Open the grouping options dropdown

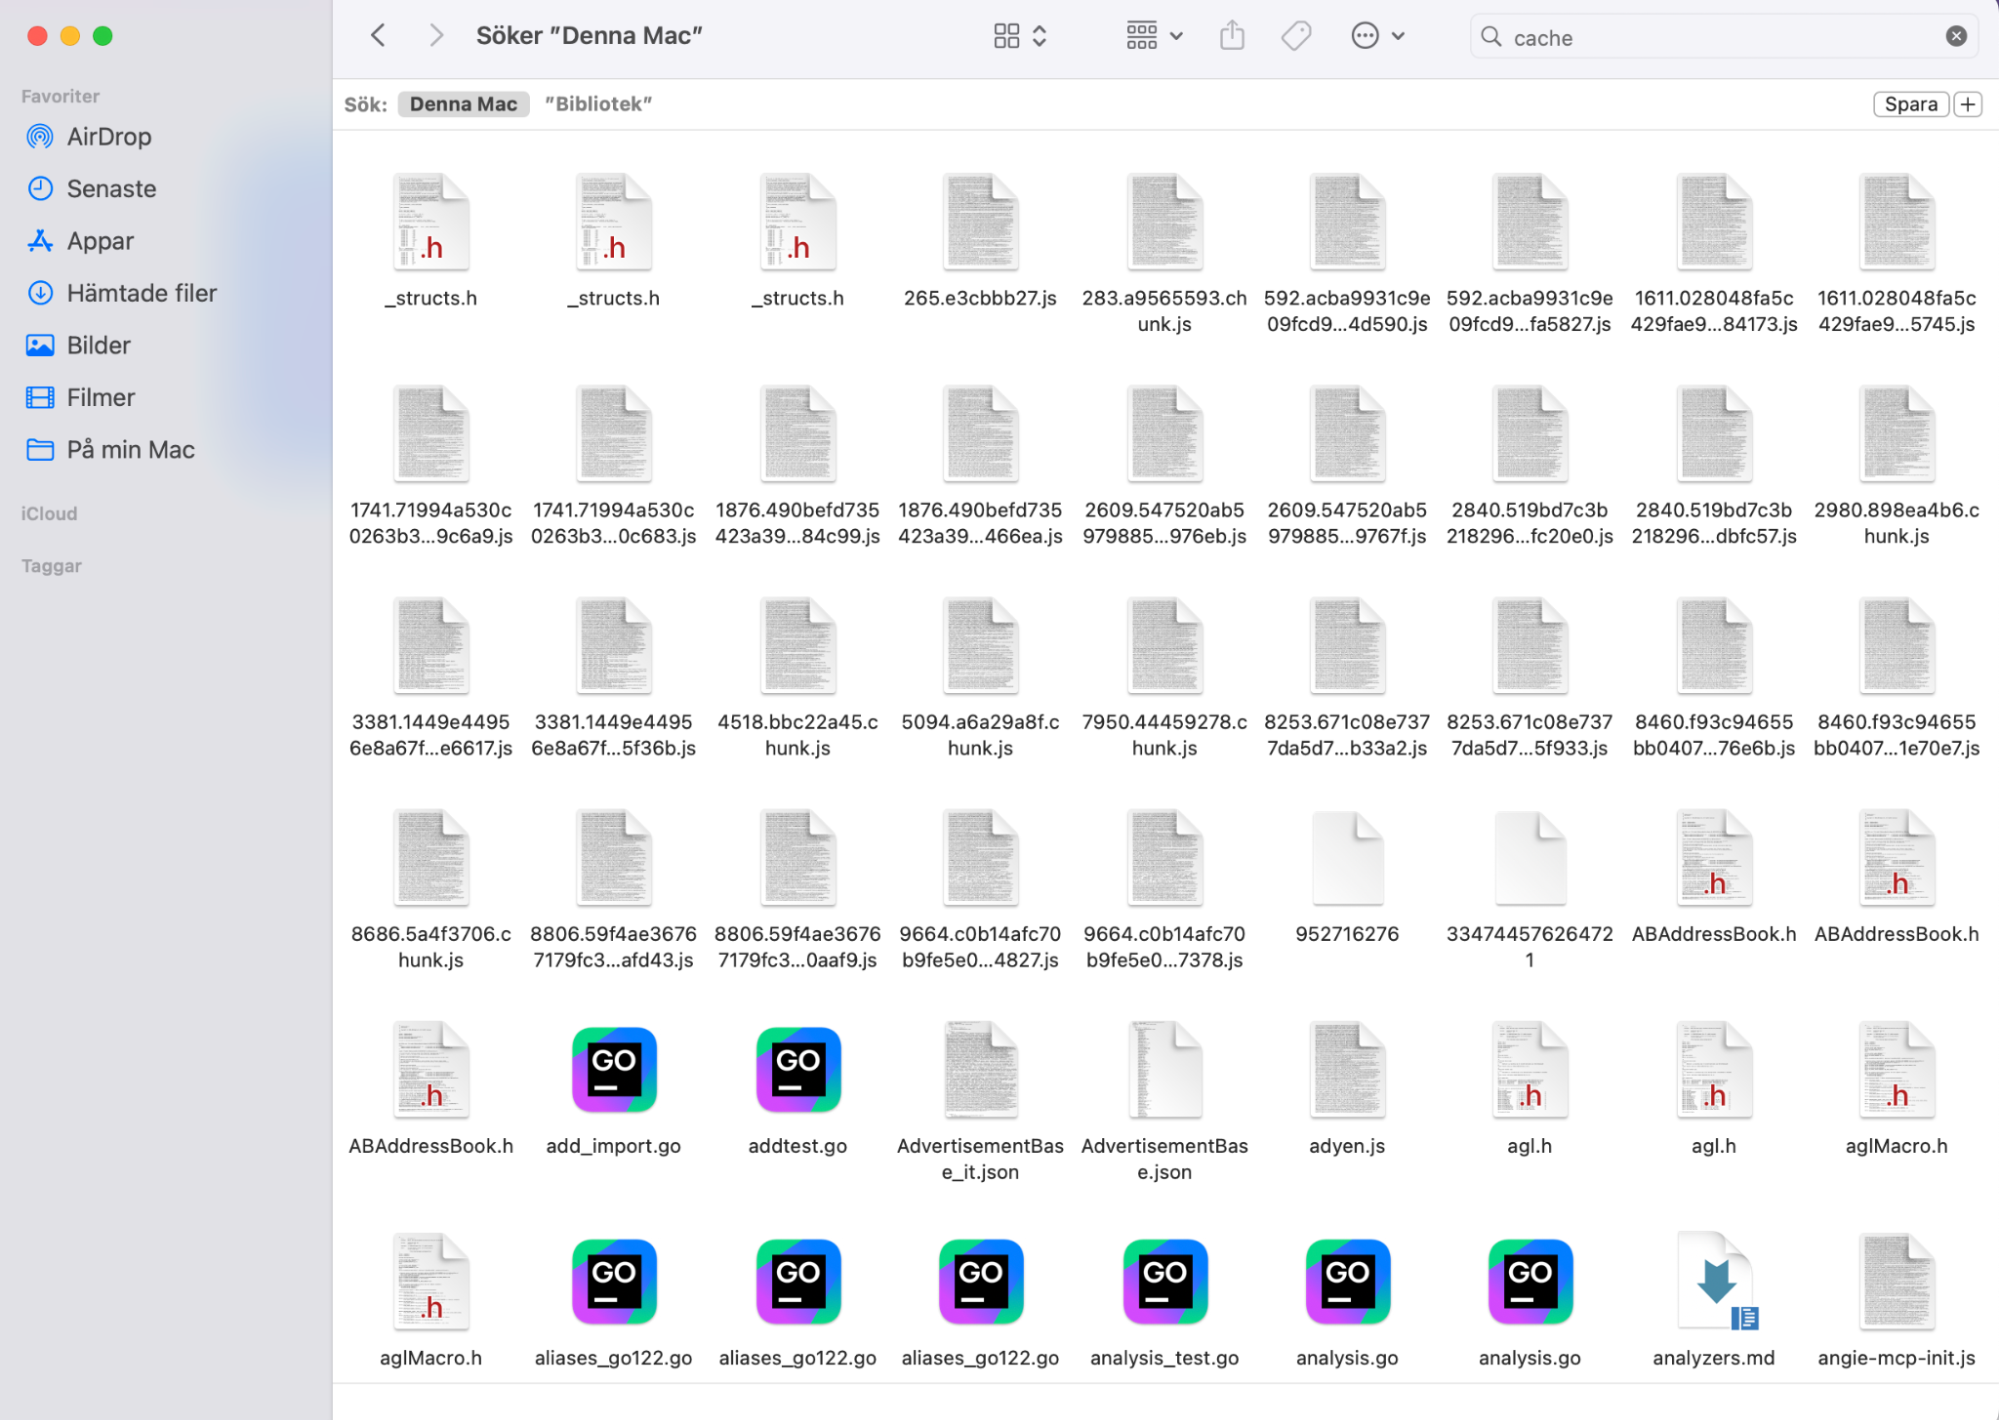[x=1154, y=36]
